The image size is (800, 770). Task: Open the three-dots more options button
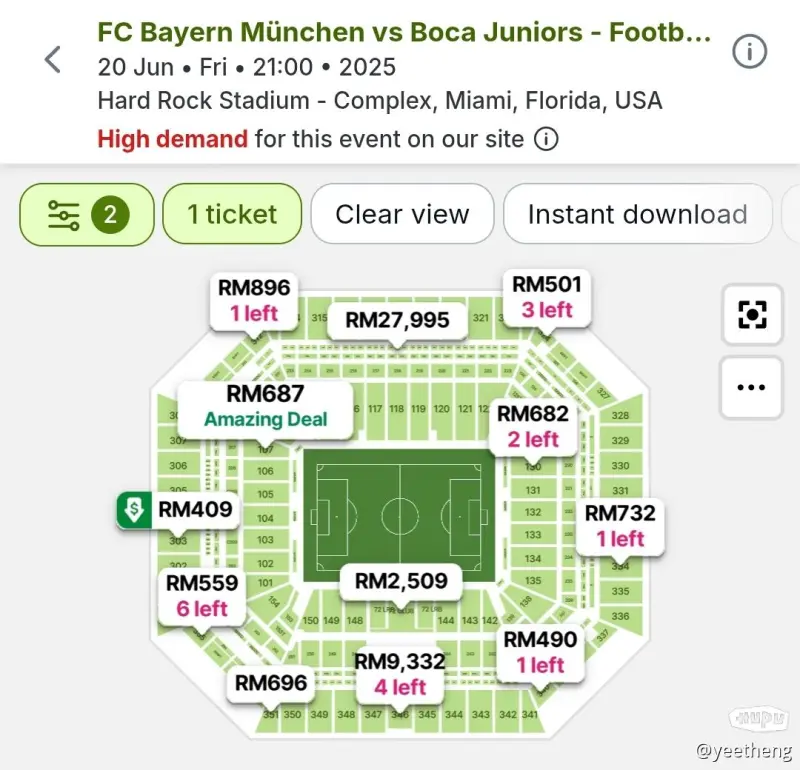click(751, 387)
